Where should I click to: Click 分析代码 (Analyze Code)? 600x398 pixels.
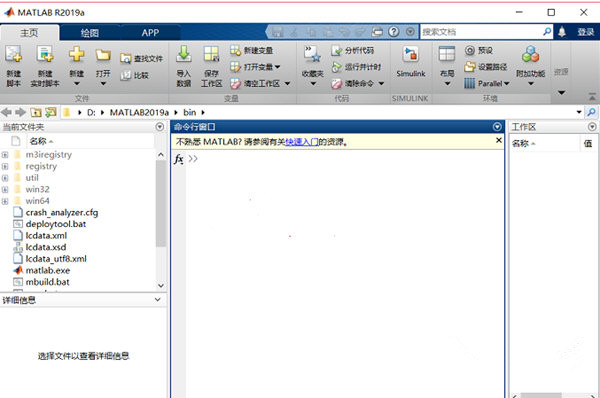tap(353, 51)
